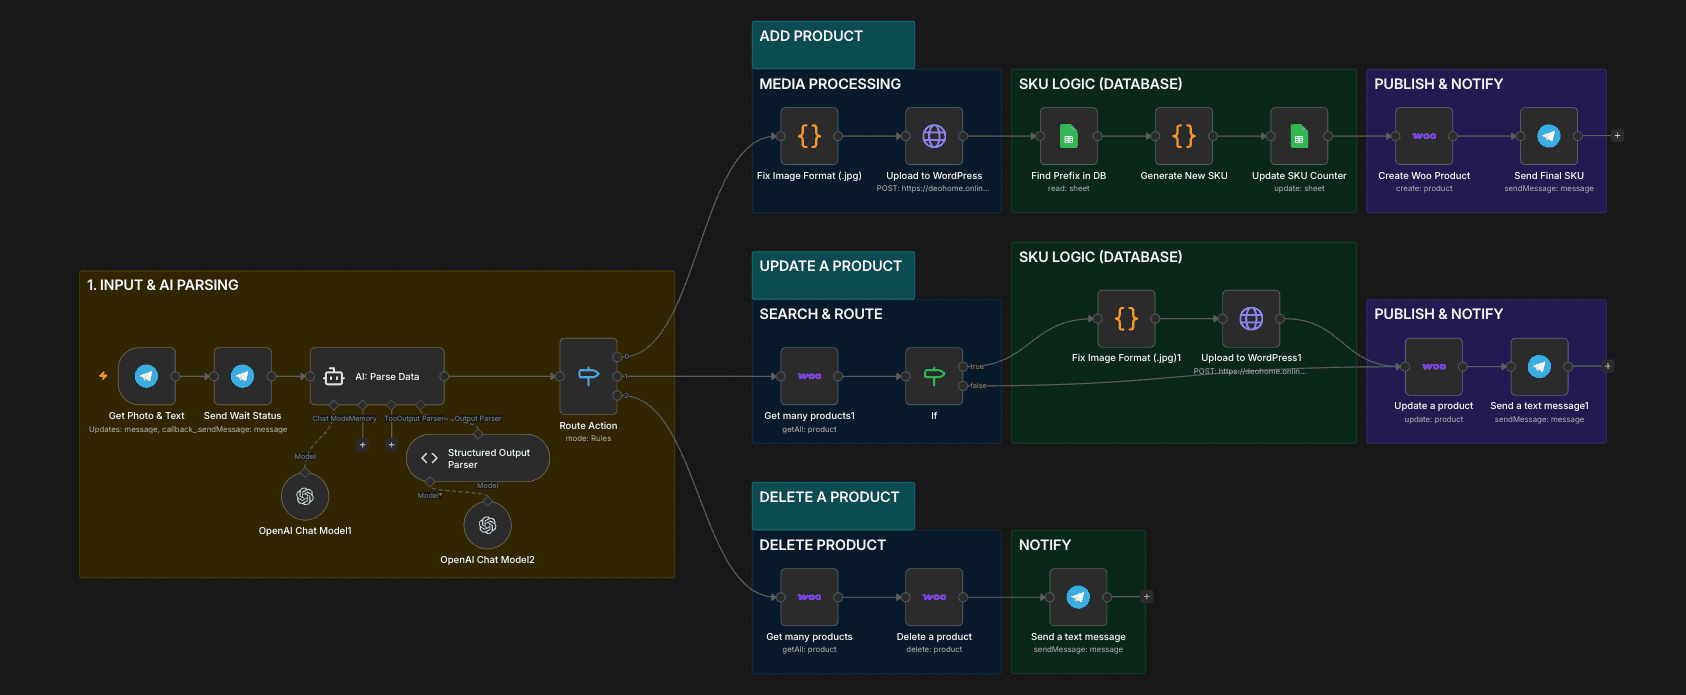The image size is (1686, 695).
Task: Select the UPDATE A PRODUCT sticky note
Action: tap(833, 275)
